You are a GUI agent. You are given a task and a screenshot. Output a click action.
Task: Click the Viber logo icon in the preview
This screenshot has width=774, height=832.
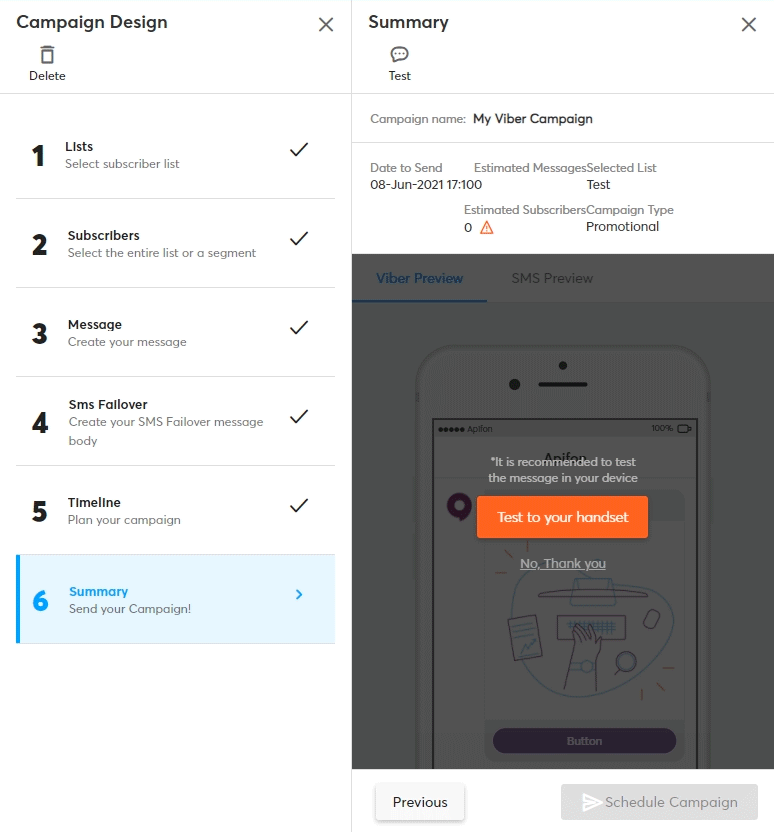[x=459, y=506]
